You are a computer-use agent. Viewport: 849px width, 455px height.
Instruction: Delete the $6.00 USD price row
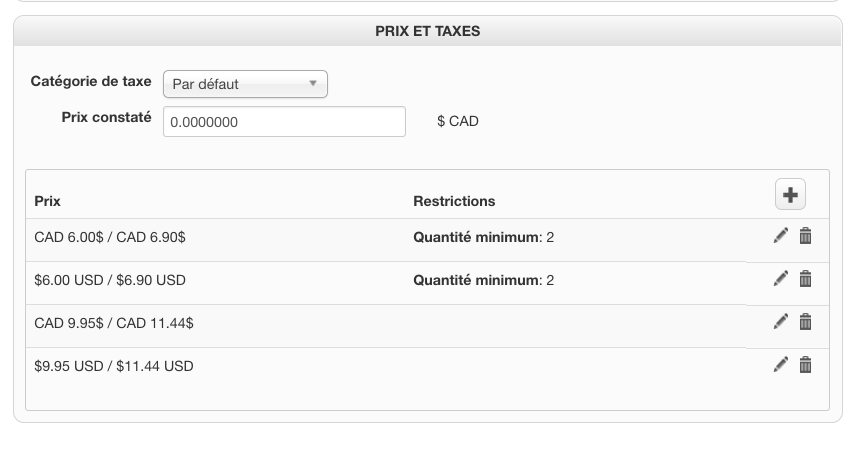(805, 279)
